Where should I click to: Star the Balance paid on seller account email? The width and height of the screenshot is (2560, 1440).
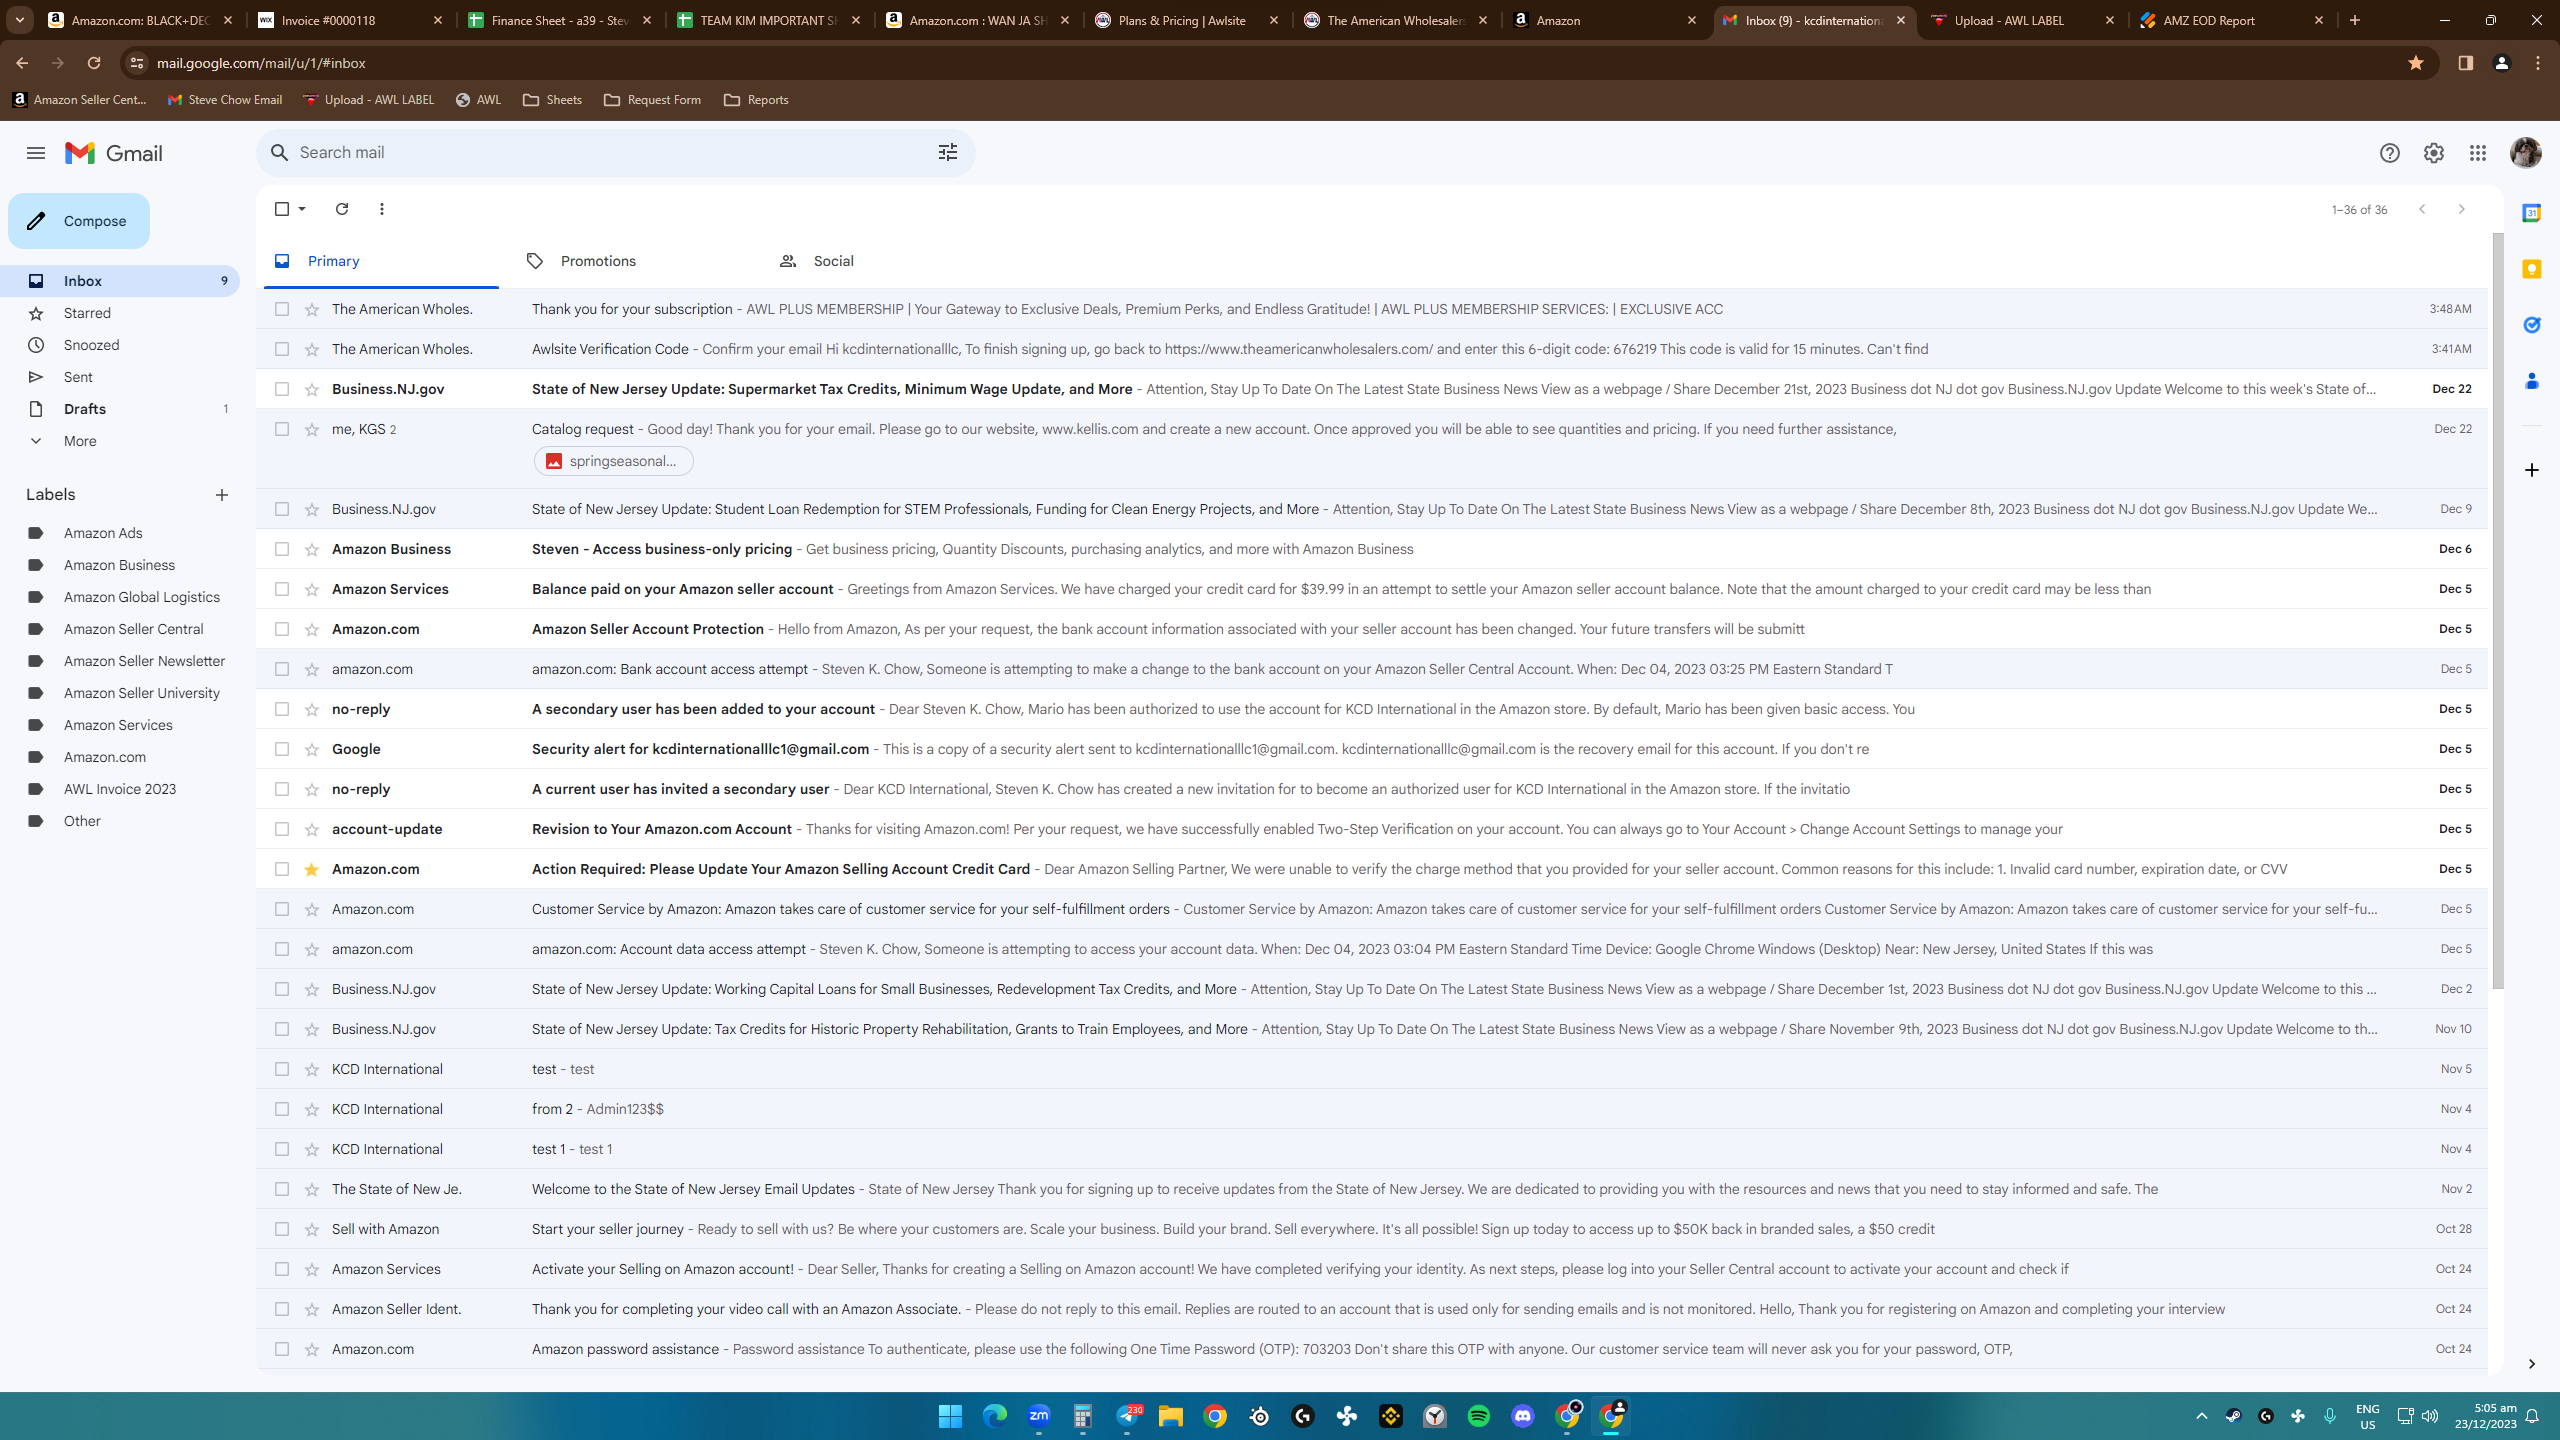(x=311, y=589)
